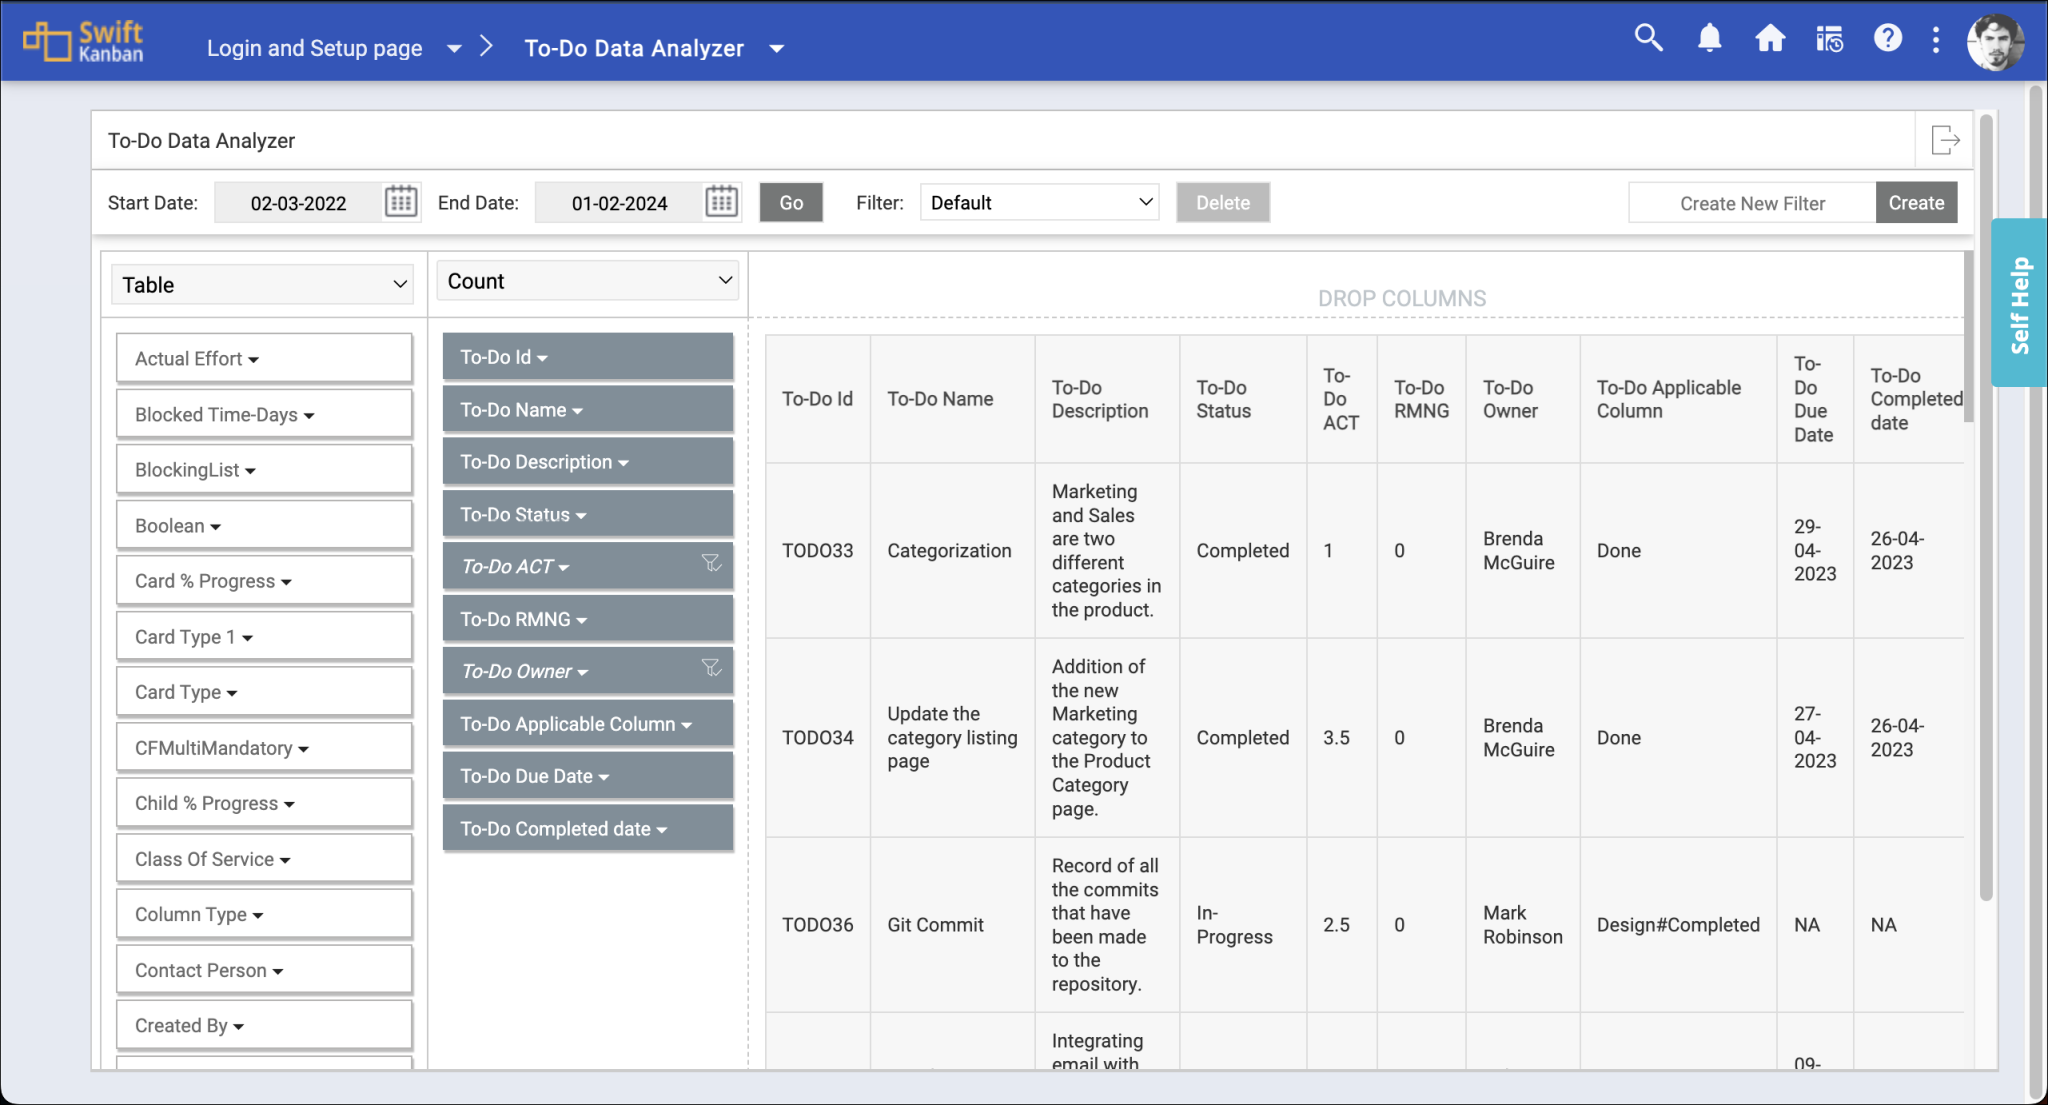2048x1105 pixels.
Task: Click the home icon in the top bar
Action: tap(1770, 38)
